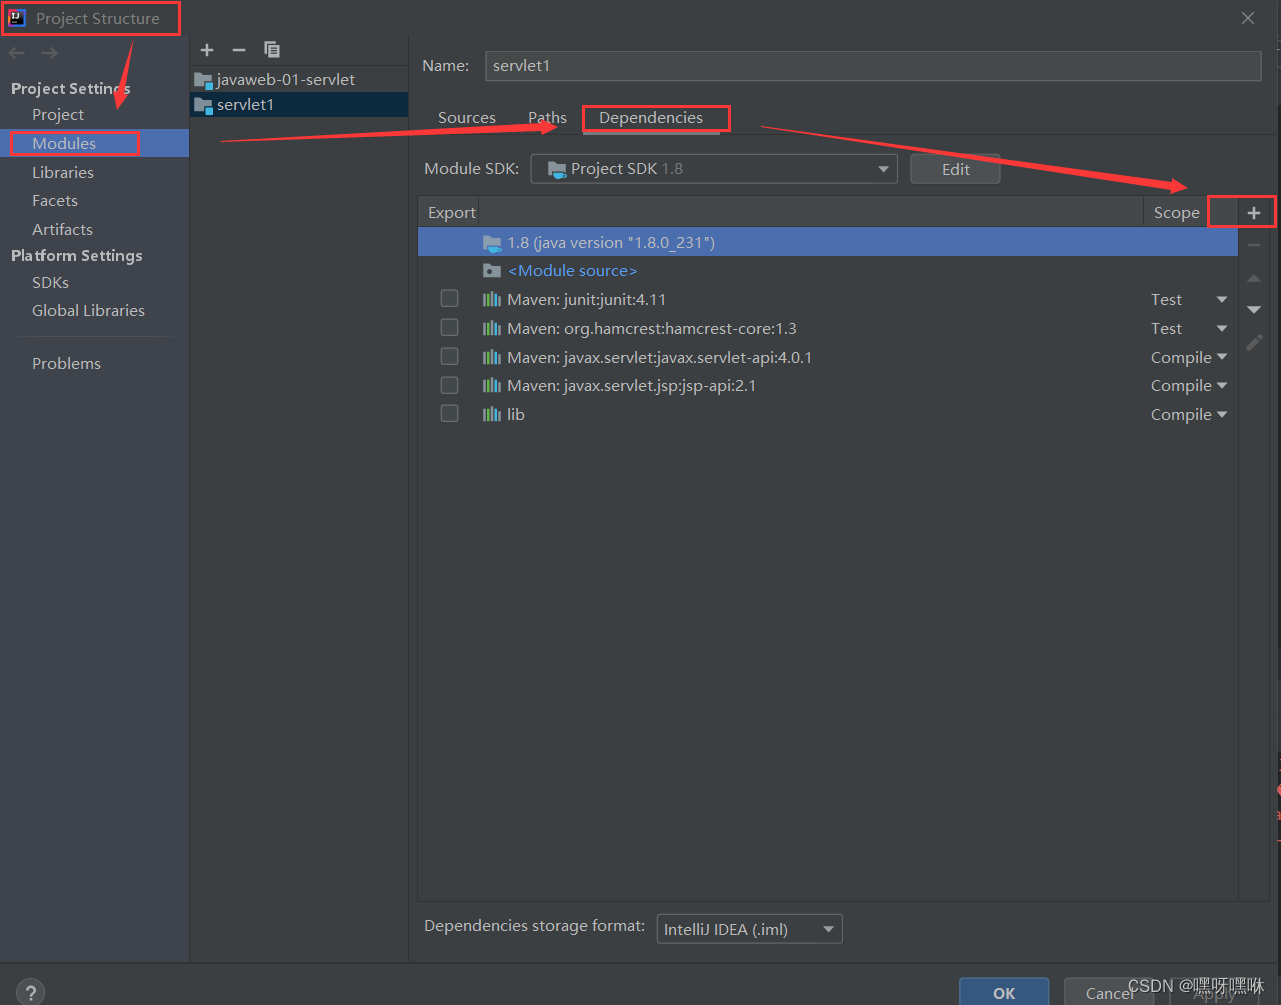
Task: Select Facets in Project Settings
Action: pyautogui.click(x=55, y=200)
